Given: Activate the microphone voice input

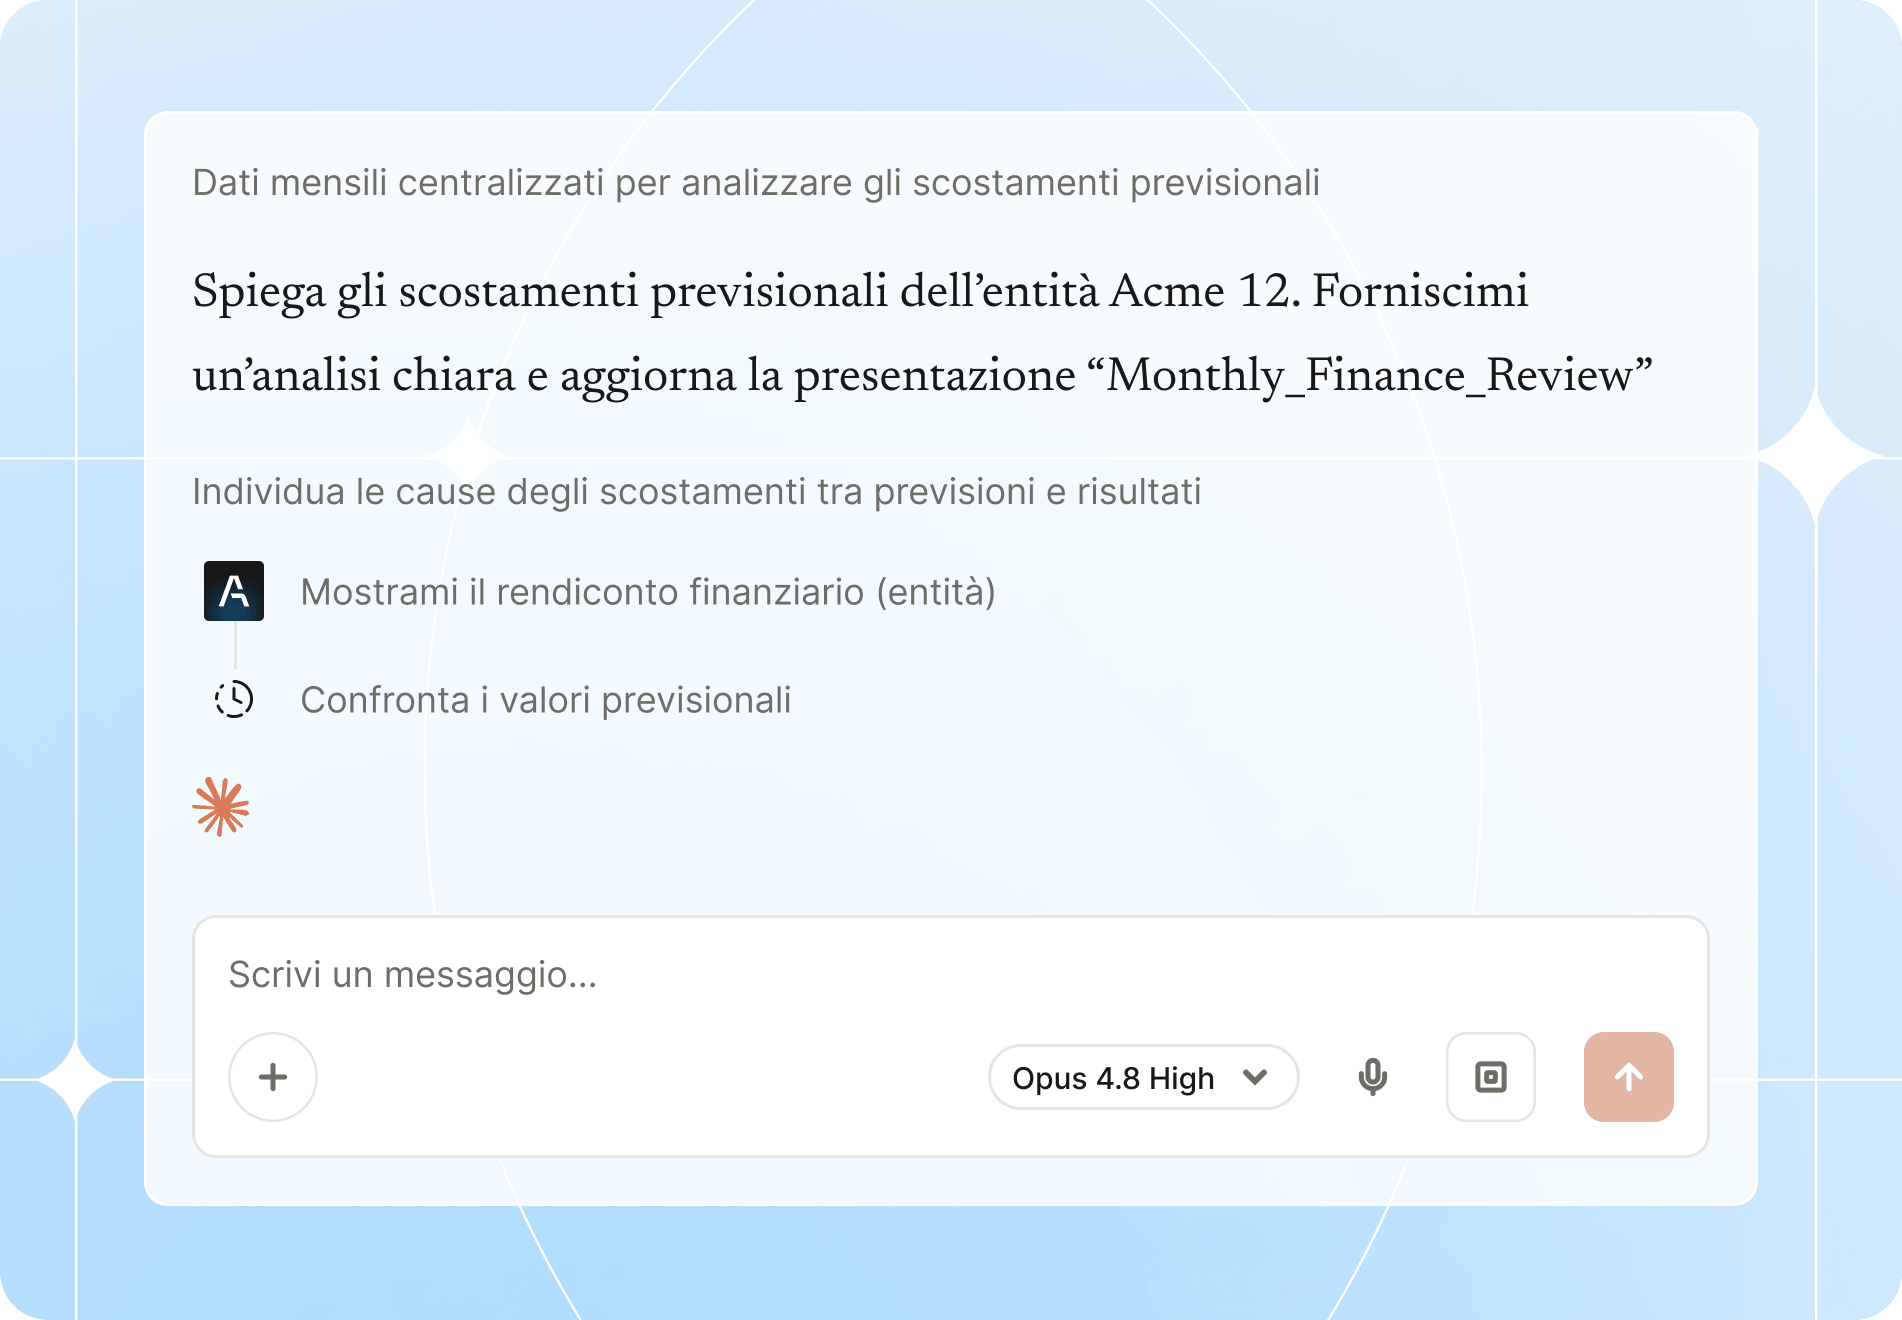Looking at the screenshot, I should pyautogui.click(x=1373, y=1077).
